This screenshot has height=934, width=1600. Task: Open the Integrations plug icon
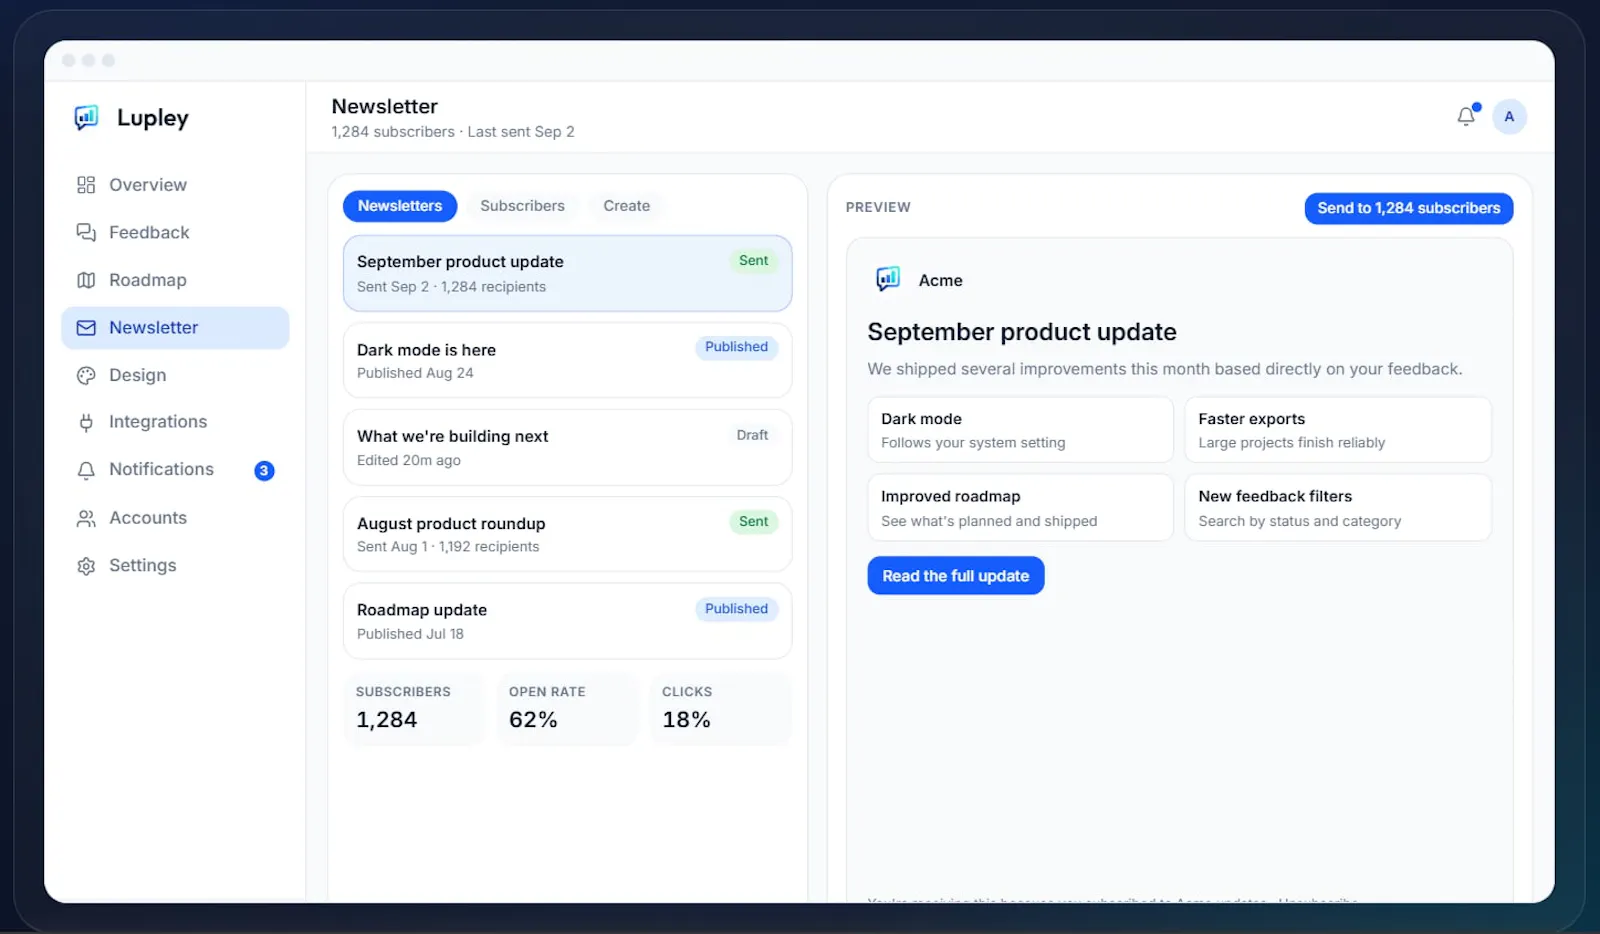click(86, 422)
